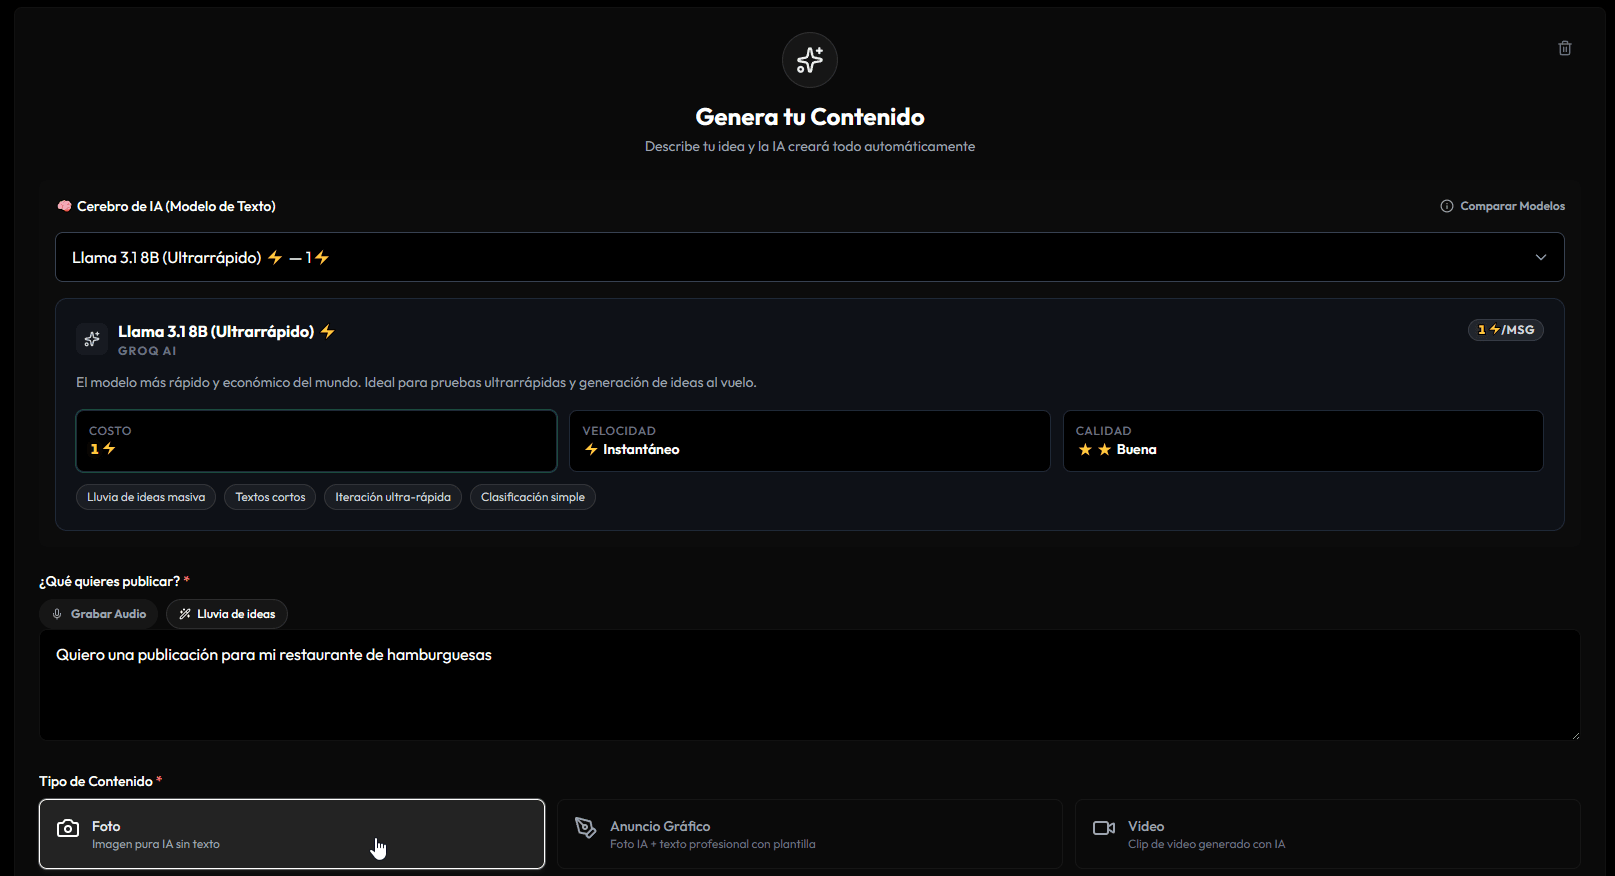This screenshot has width=1615, height=876.
Task: Click the GROQ AI provider label
Action: 147,351
